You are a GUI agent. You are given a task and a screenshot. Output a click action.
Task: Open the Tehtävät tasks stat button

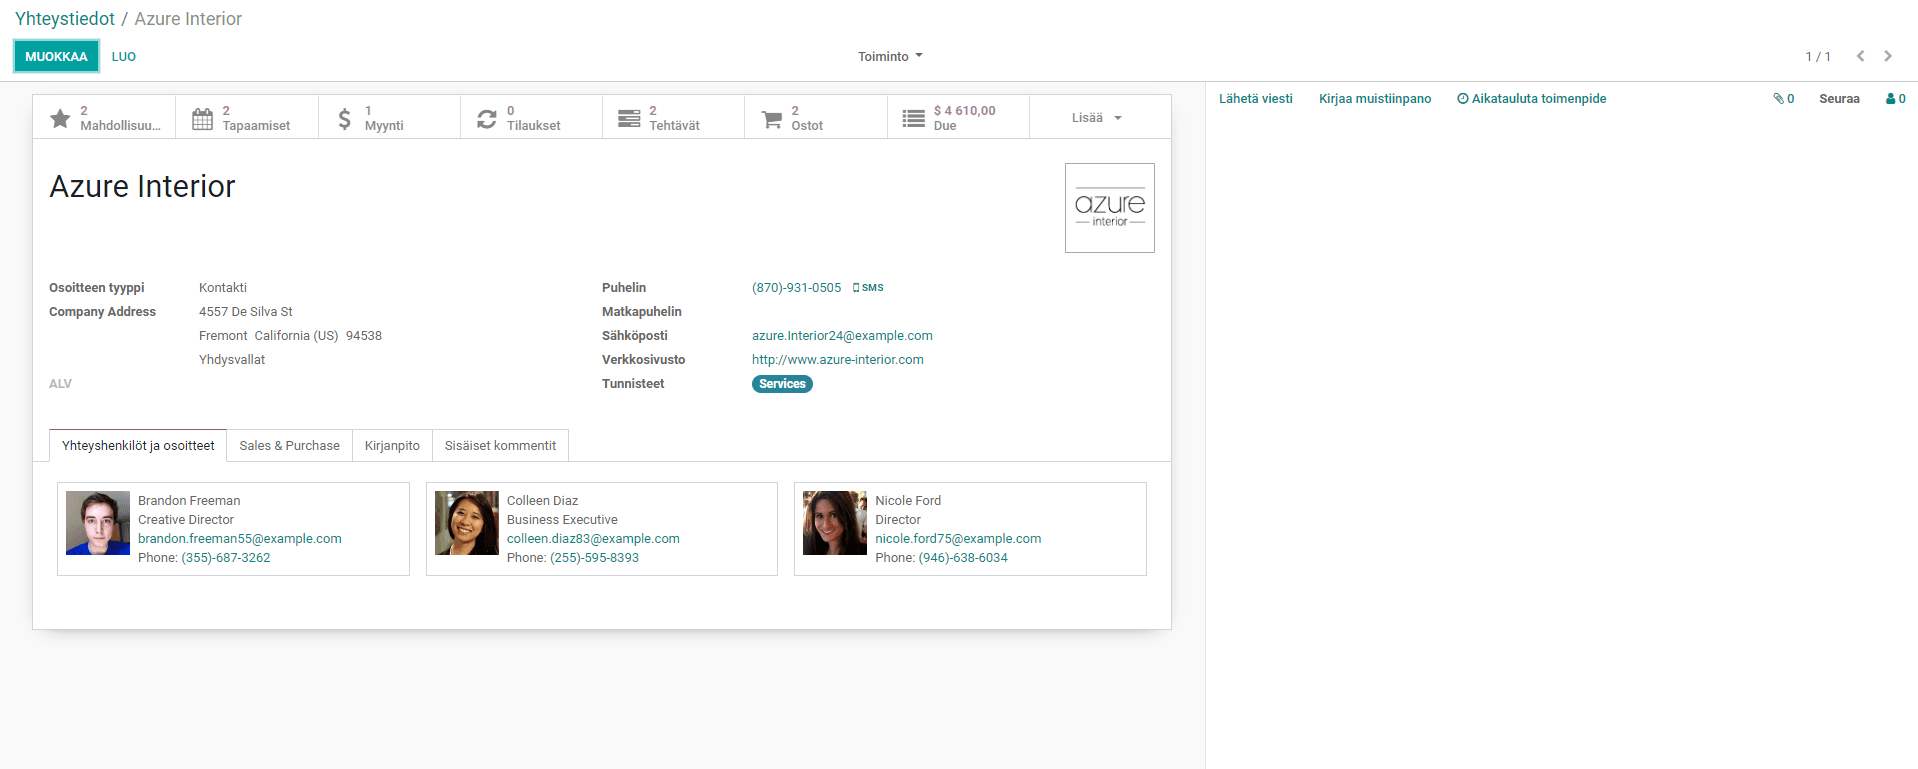[673, 117]
